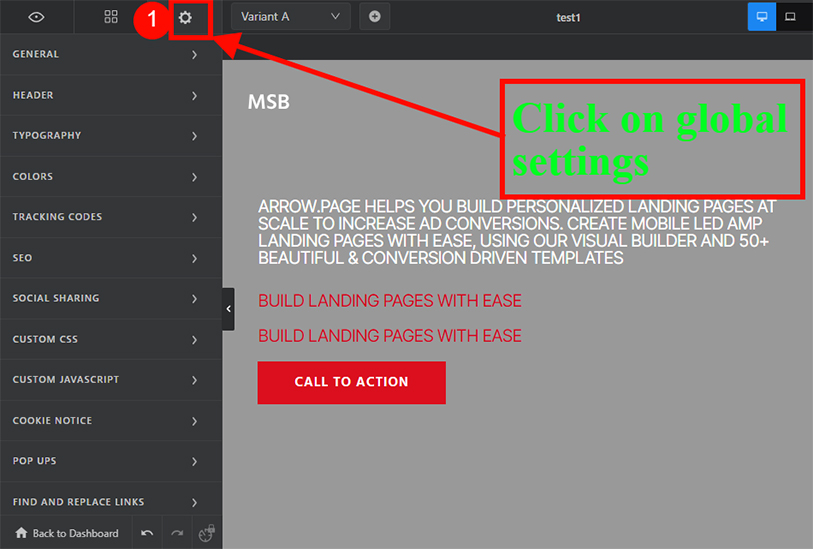
Task: Add a new variant with plus icon
Action: point(374,17)
